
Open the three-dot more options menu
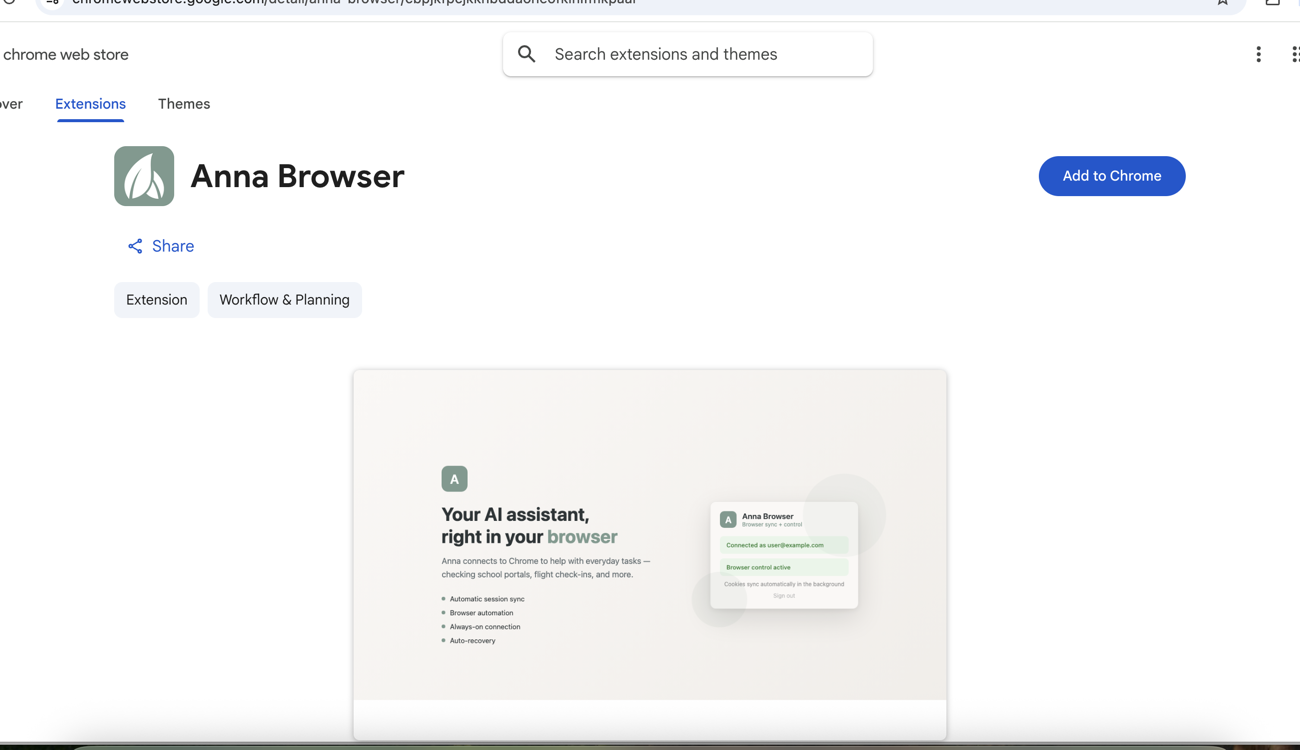pos(1258,55)
